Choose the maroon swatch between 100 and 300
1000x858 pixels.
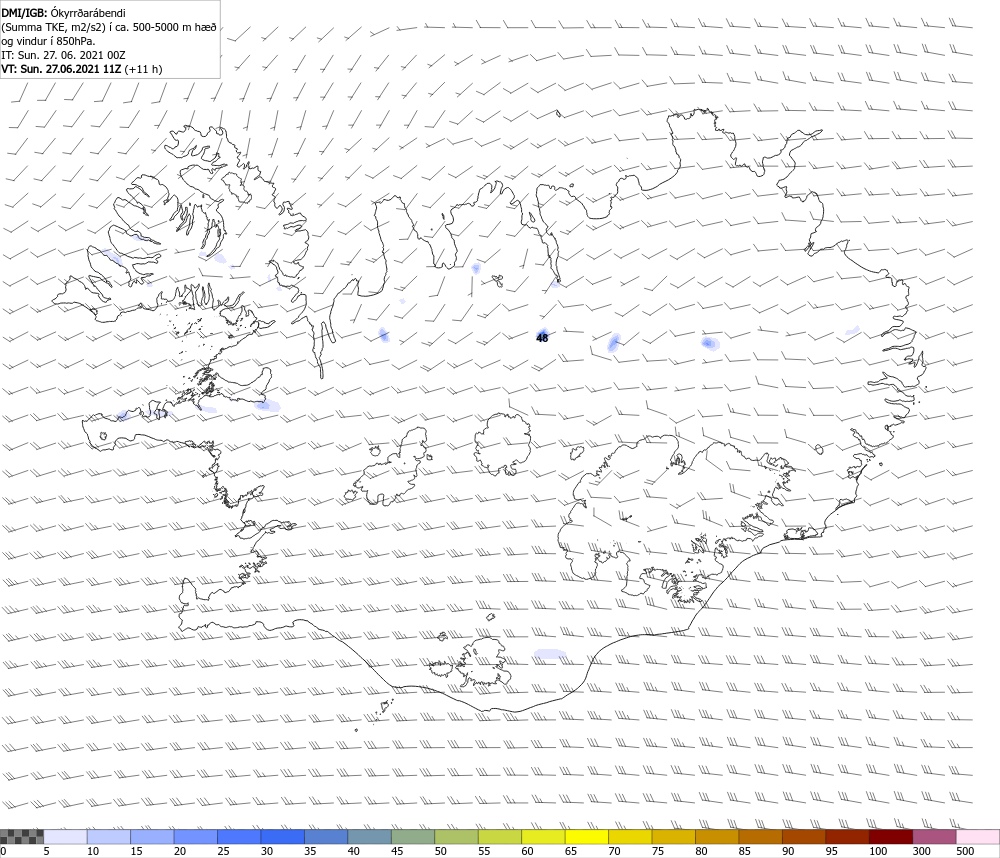(x=891, y=836)
